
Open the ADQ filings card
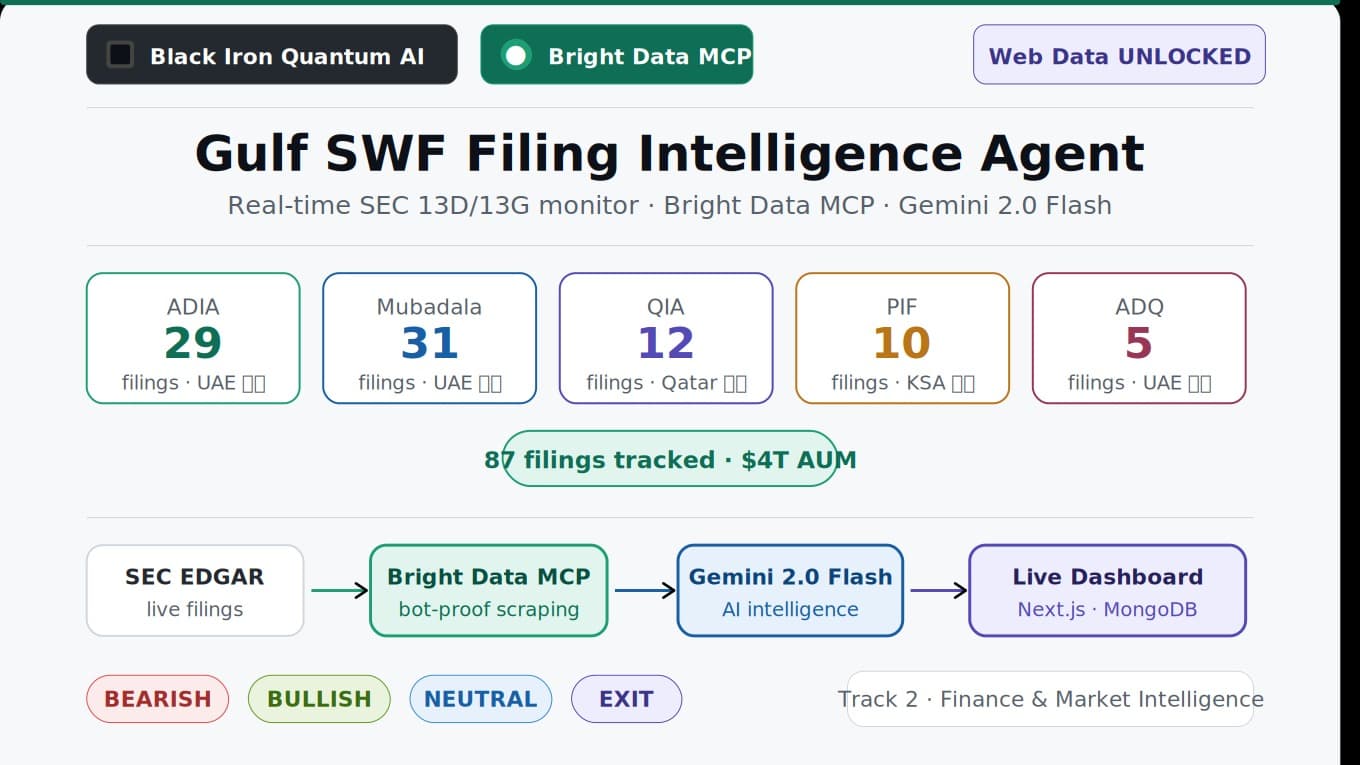[x=1139, y=338]
